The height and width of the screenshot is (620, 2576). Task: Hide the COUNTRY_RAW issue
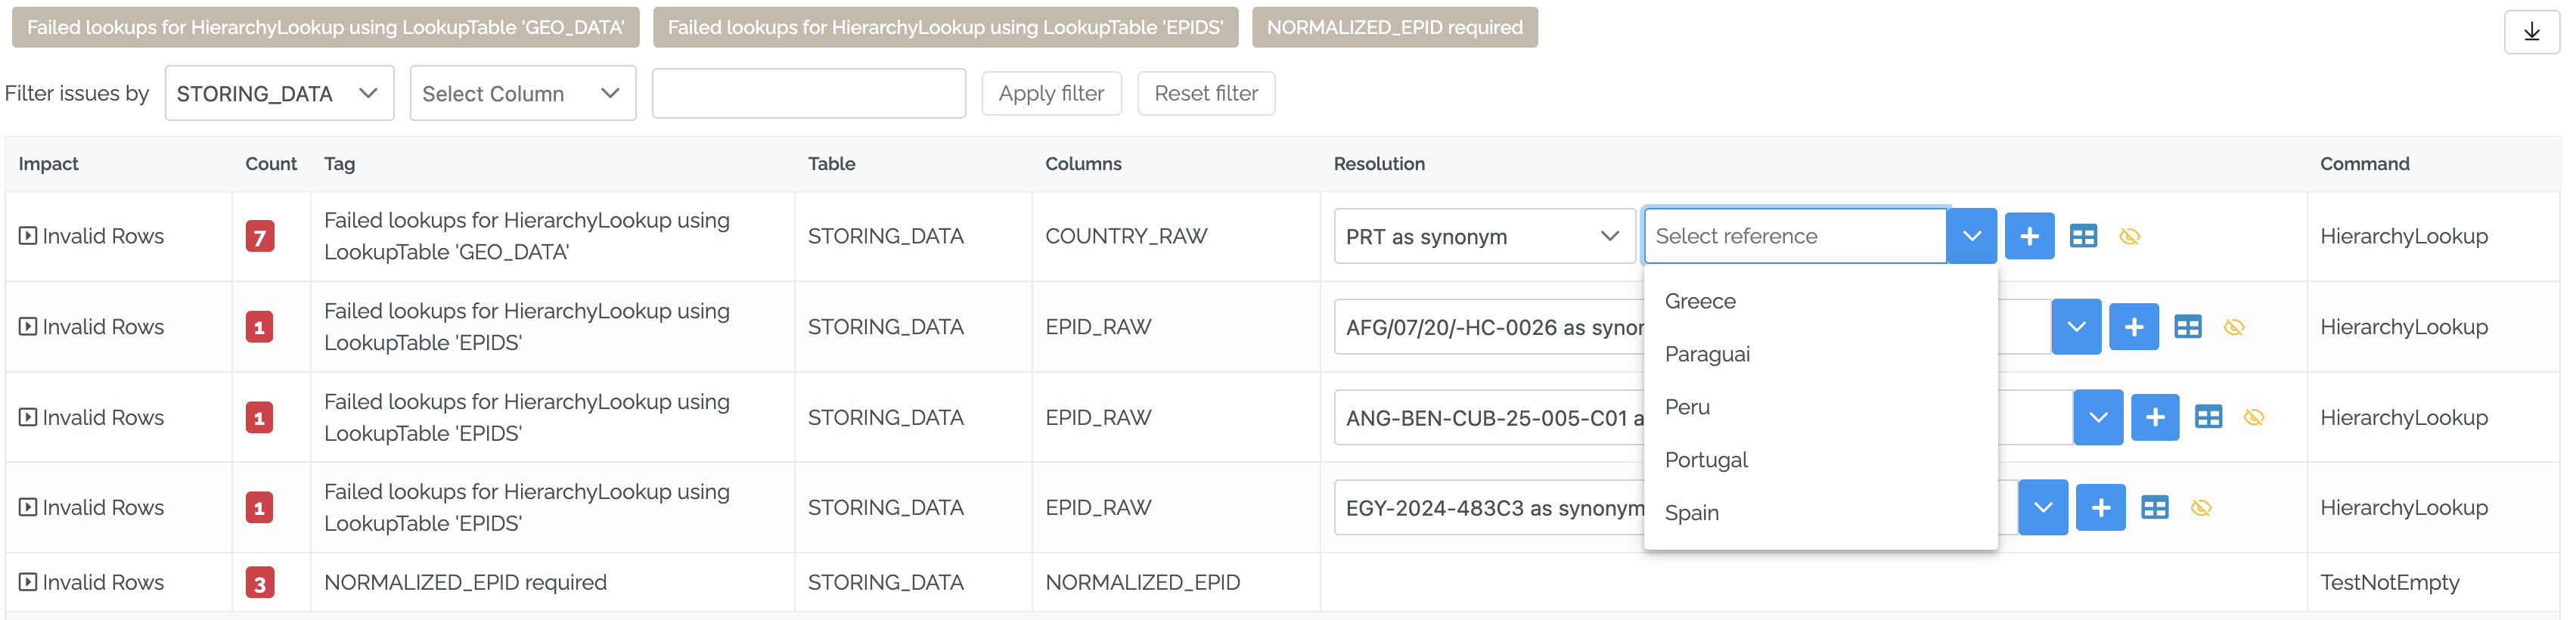point(2129,236)
